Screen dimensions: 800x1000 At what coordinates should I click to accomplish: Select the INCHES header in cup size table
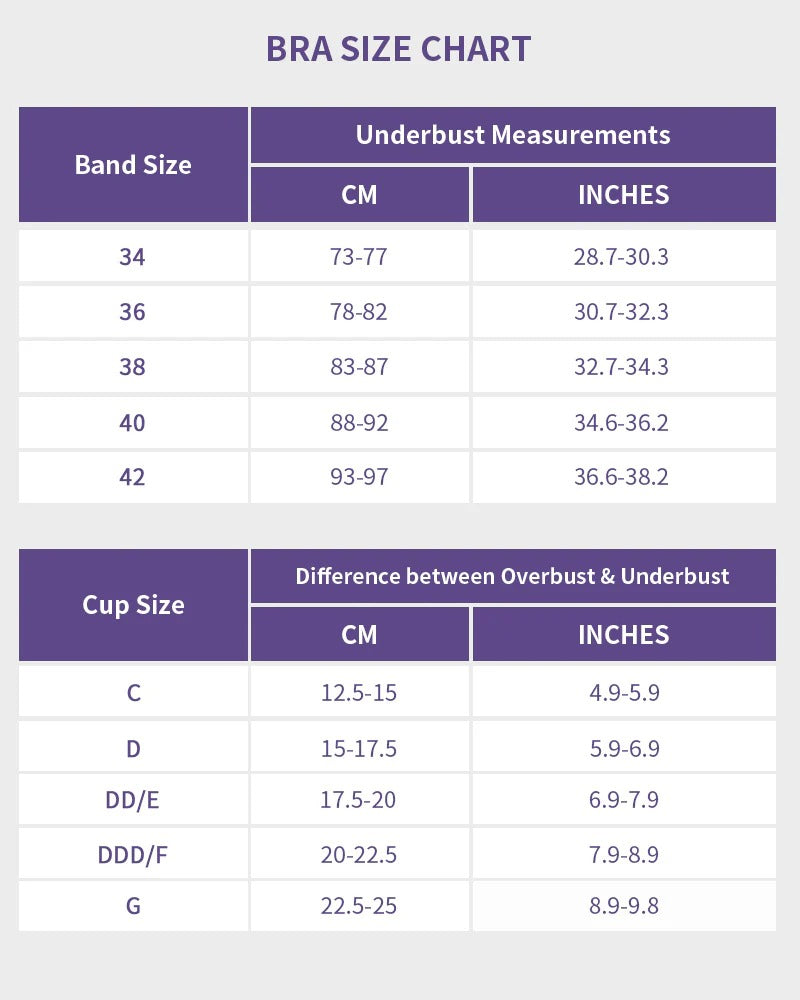pyautogui.click(x=623, y=634)
